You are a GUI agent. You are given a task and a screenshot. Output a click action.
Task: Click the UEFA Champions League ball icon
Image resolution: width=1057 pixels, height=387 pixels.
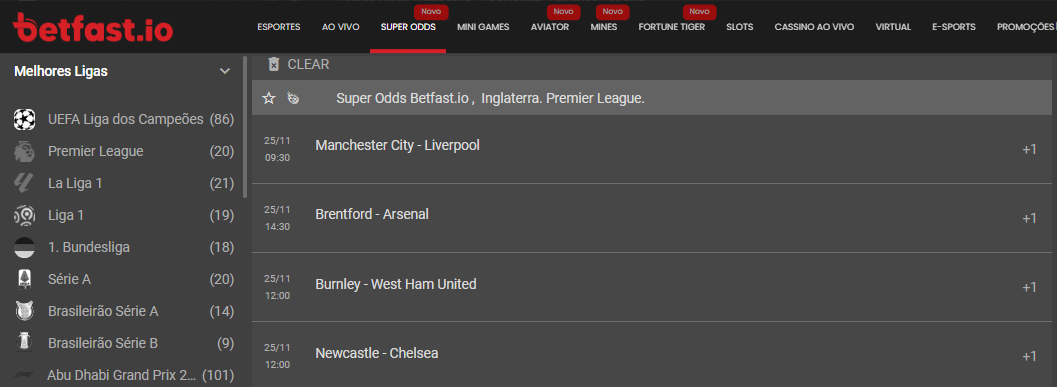24,120
